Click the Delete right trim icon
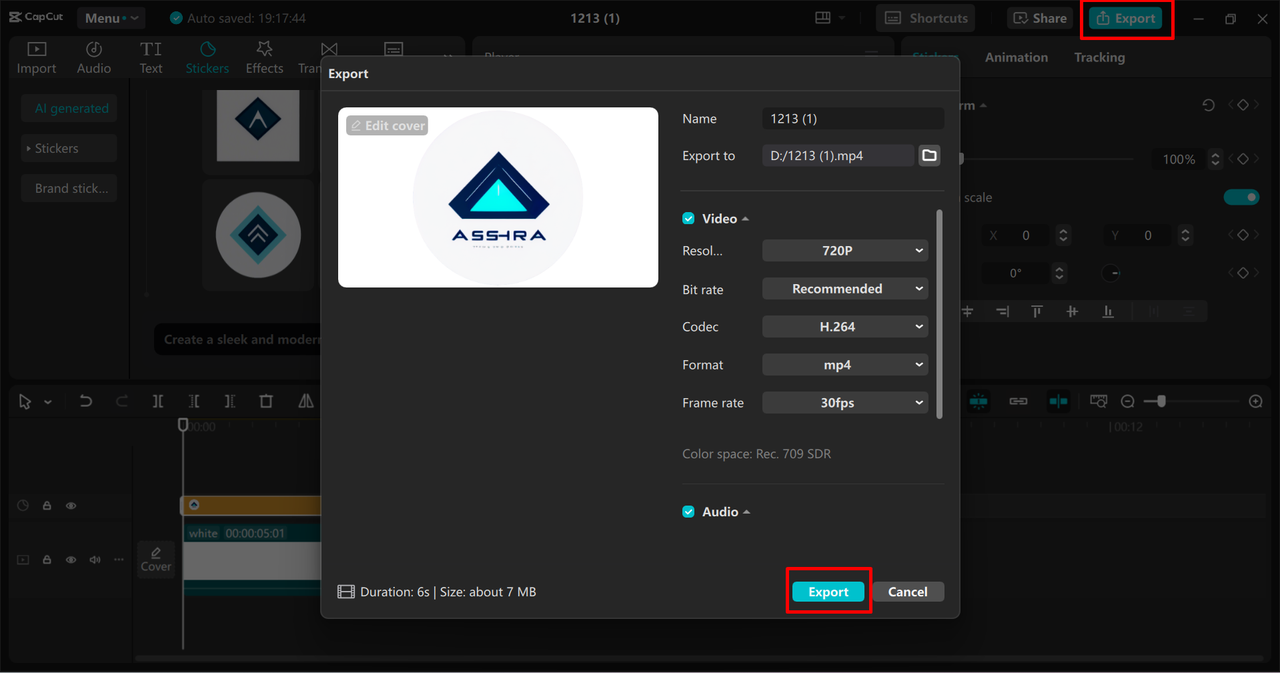Screen dimensions: 1280x673 [x=230, y=401]
